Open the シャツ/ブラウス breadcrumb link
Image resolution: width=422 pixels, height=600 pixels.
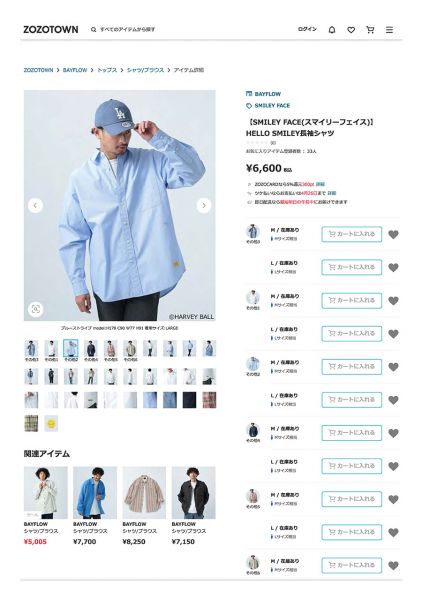[x=145, y=70]
